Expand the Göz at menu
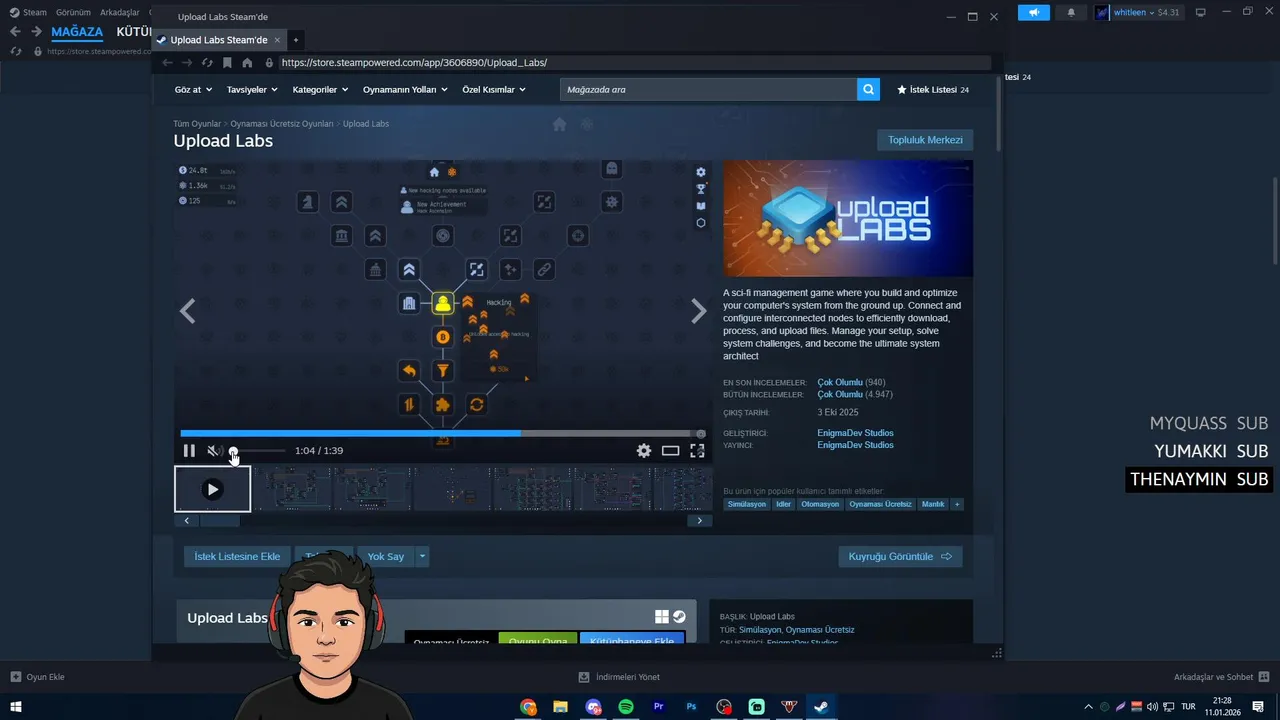This screenshot has height=720, width=1280. pos(192,89)
